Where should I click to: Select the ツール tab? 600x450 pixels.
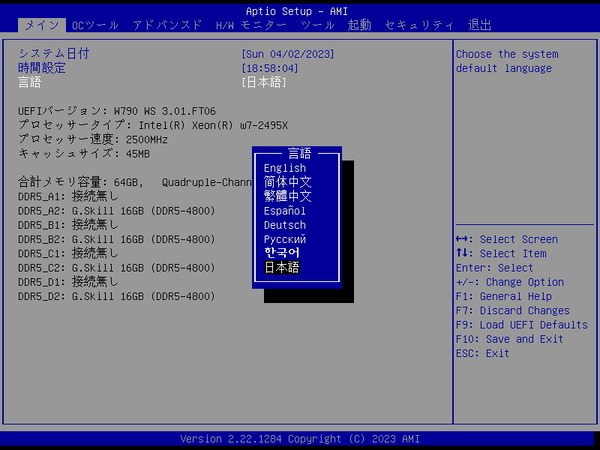pos(317,25)
